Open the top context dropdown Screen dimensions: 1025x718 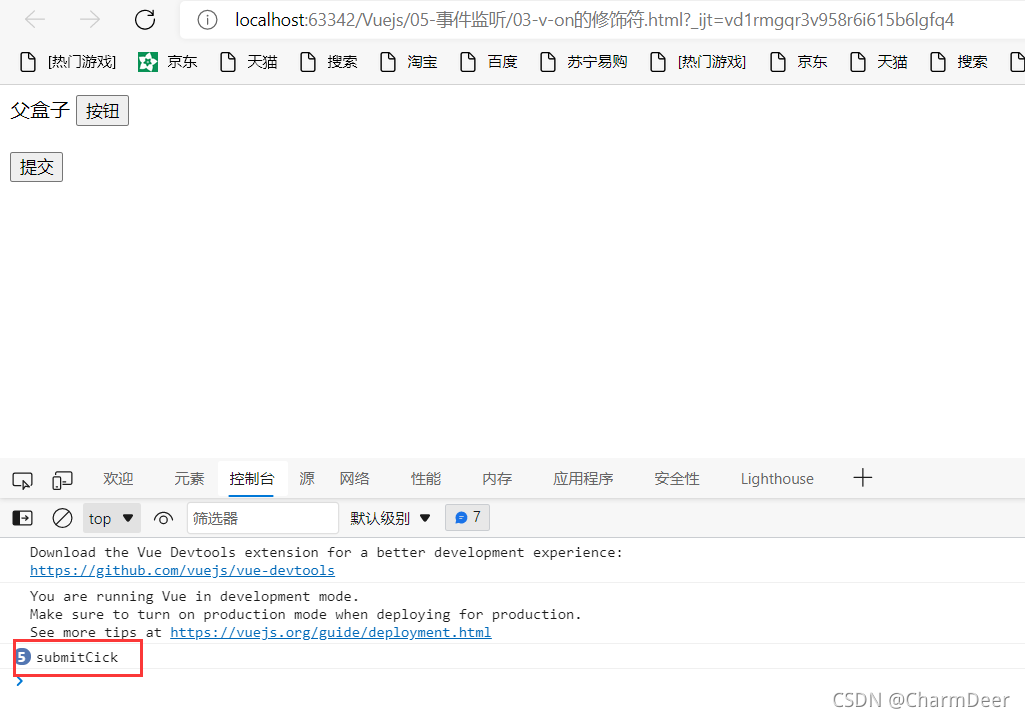pyautogui.click(x=112, y=519)
